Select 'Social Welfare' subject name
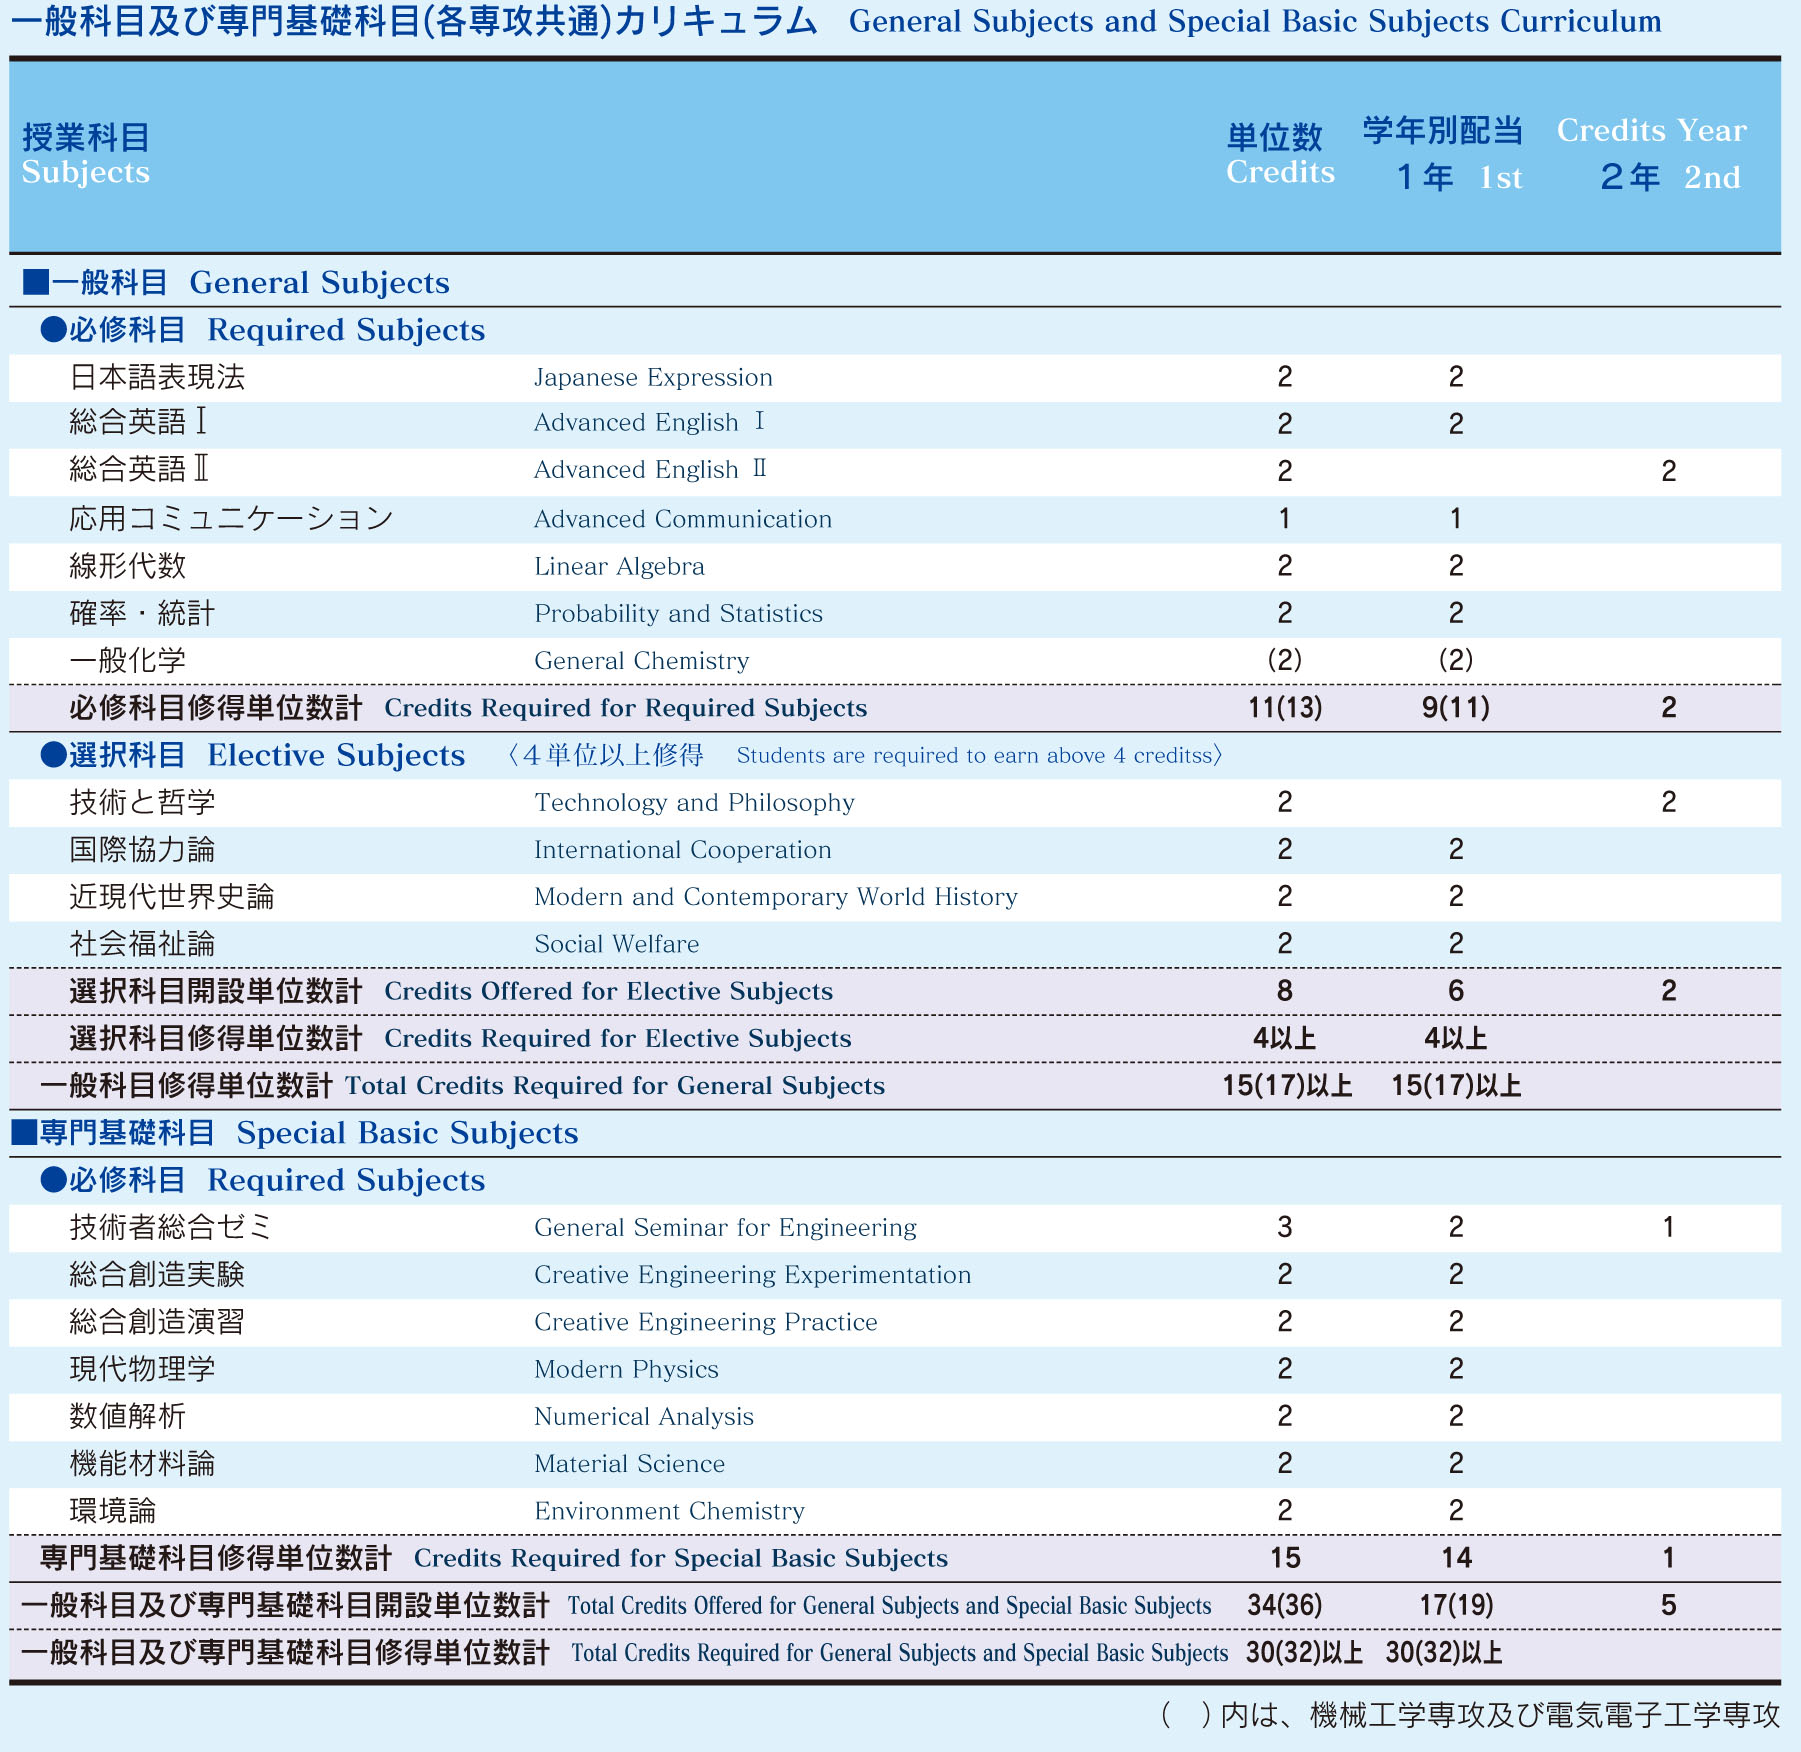The image size is (1801, 1752). click(x=617, y=943)
